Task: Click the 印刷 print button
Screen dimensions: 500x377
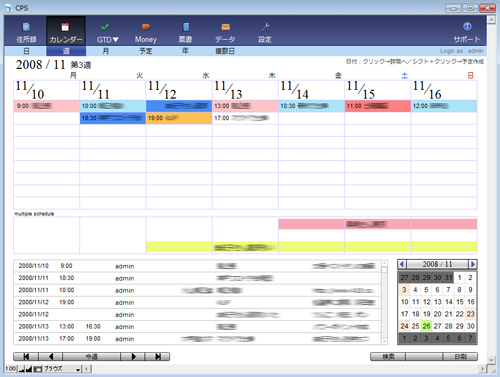Action: tap(460, 357)
